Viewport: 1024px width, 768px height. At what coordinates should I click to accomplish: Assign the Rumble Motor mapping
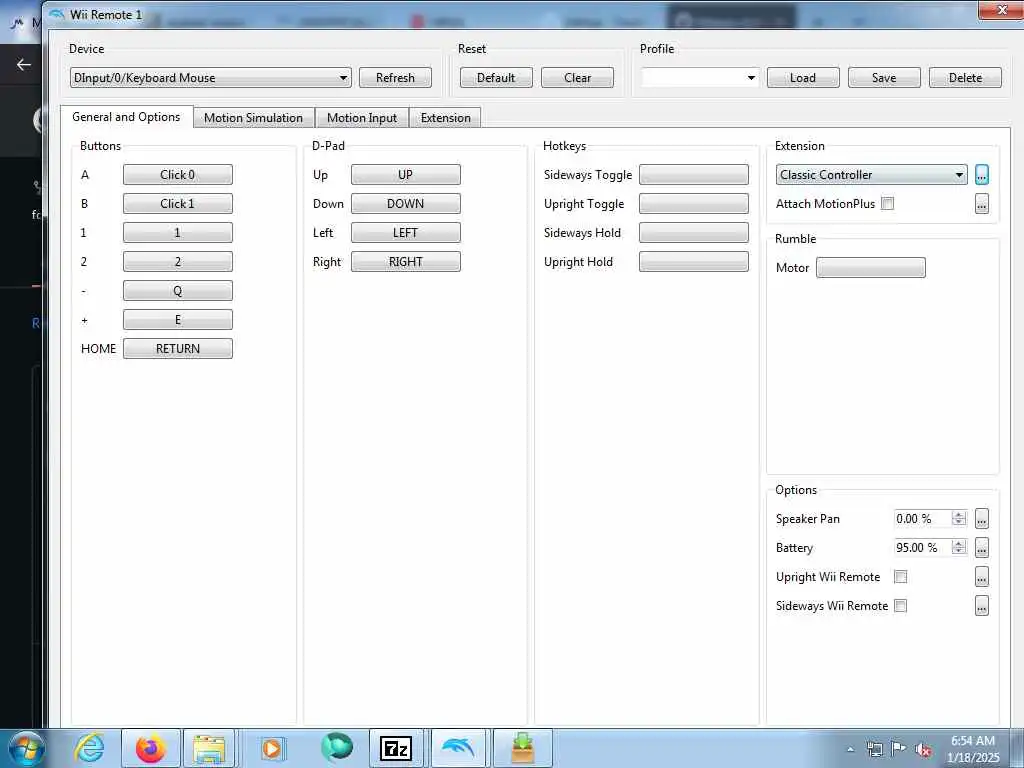click(x=871, y=267)
